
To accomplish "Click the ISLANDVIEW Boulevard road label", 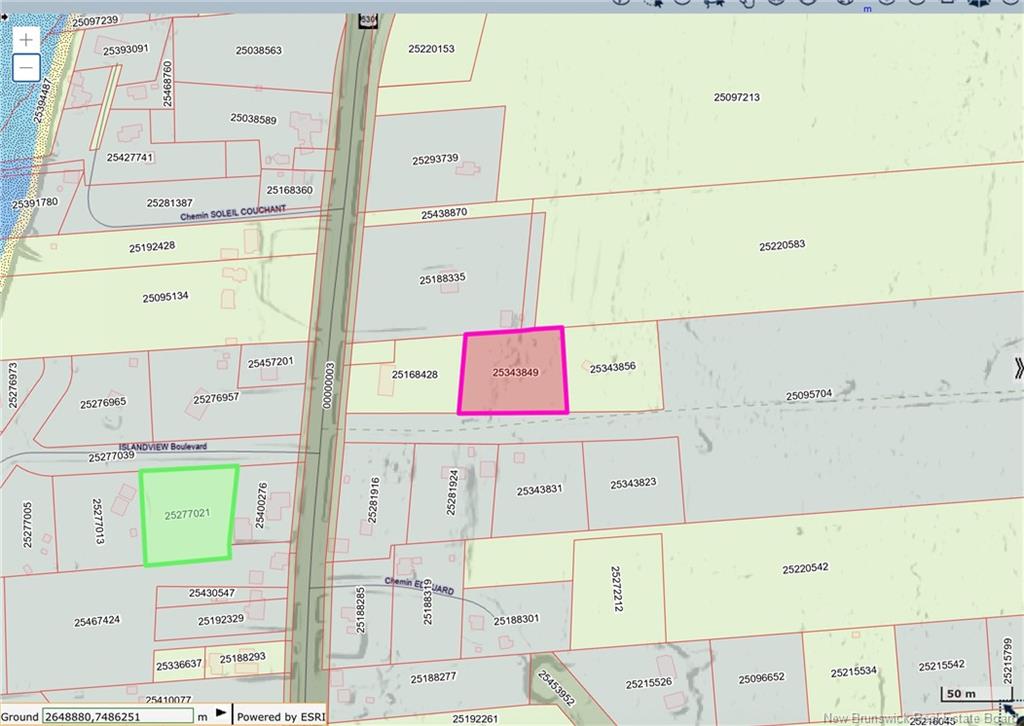I will 163,447.
